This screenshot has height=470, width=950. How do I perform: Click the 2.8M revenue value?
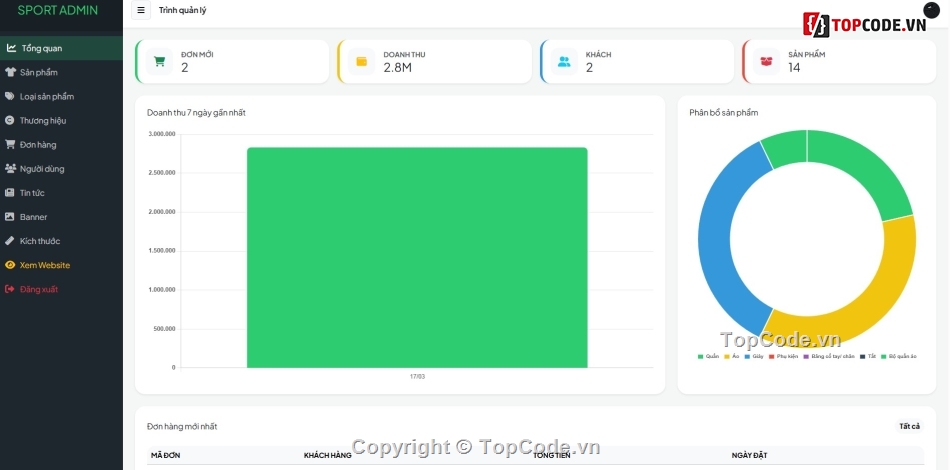[397, 68]
